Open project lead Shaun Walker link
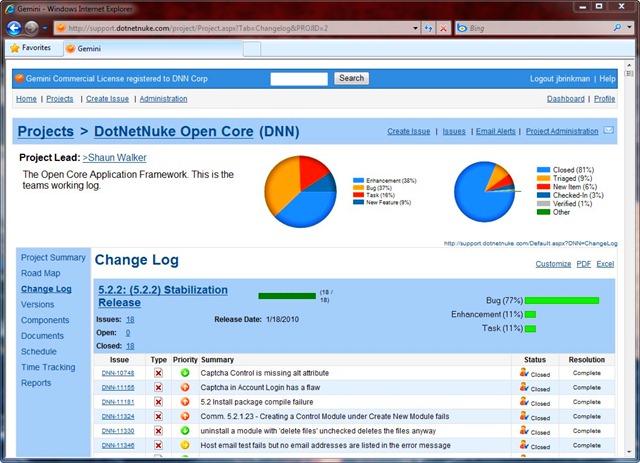 click(114, 158)
